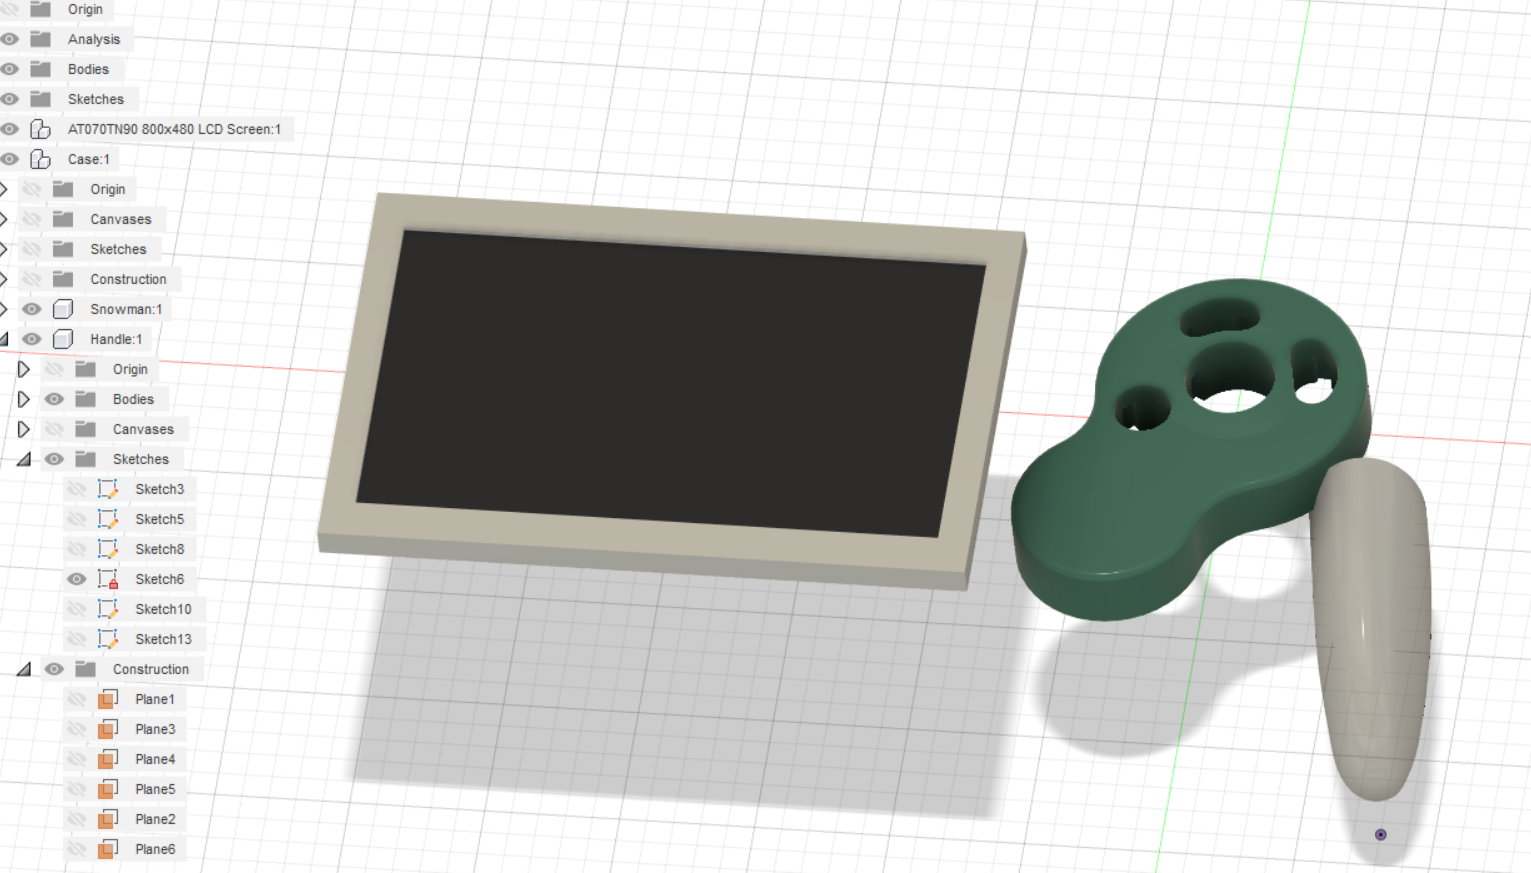Click the folder icon beside Construction under Case:1
The image size is (1531, 873).
point(63,279)
